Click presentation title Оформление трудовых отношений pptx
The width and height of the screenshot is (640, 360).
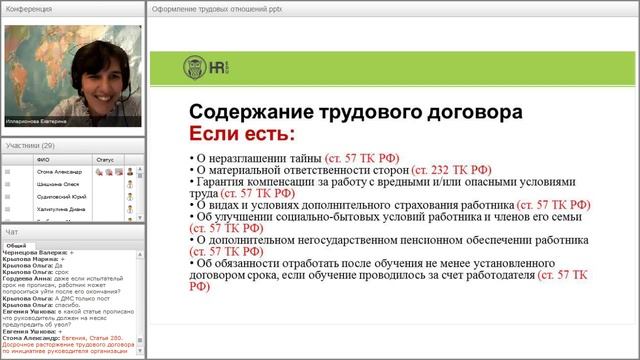coord(217,9)
